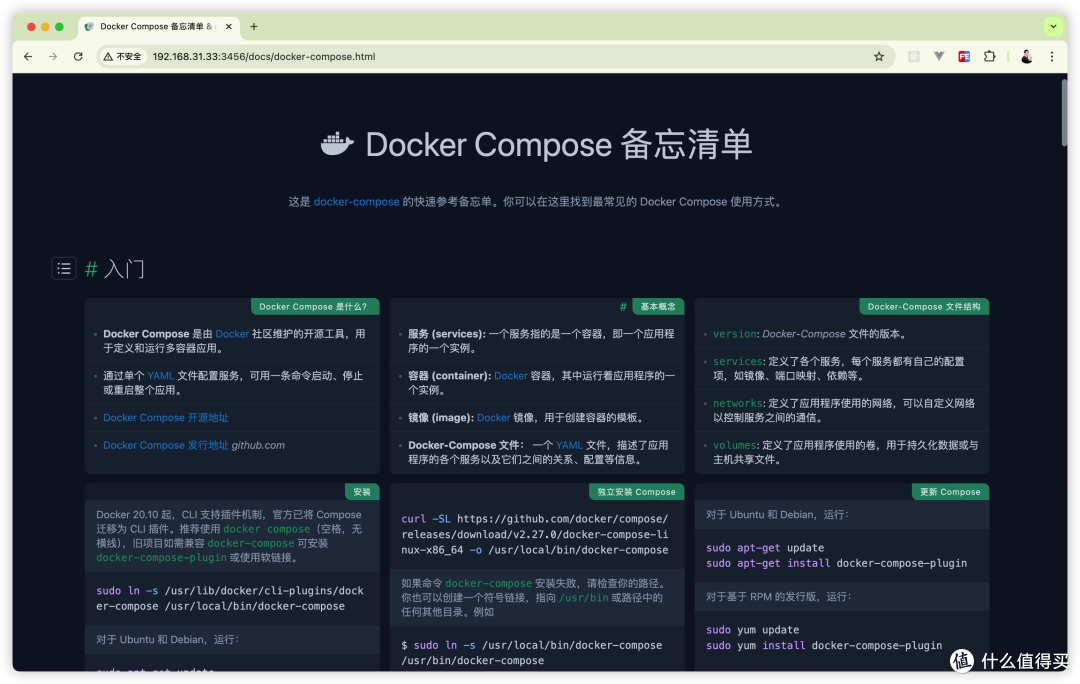Viewport: 1080px width, 684px height.
Task: Click the Docker Compose 是什么? card label
Action: [x=313, y=307]
